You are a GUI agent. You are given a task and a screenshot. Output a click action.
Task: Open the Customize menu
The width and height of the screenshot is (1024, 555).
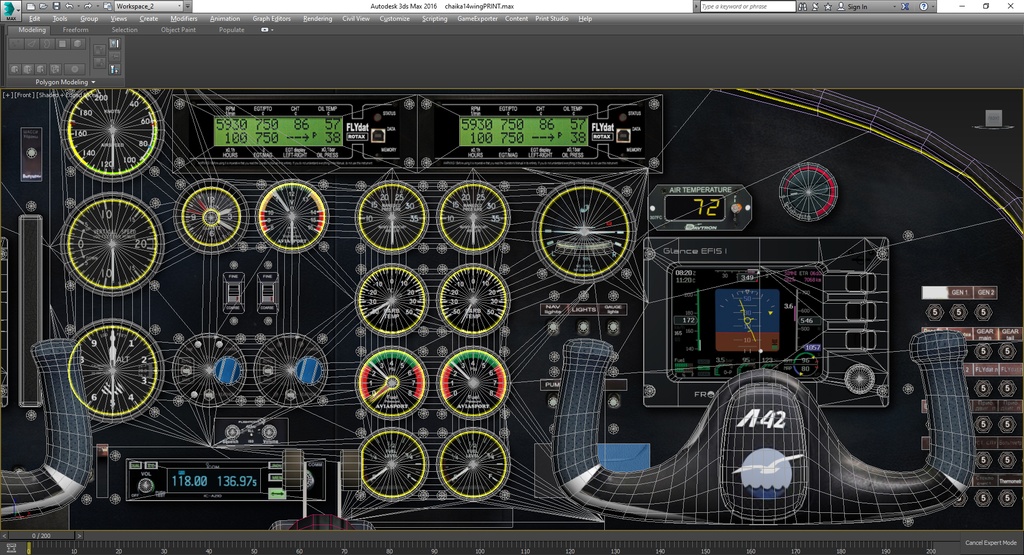[395, 19]
